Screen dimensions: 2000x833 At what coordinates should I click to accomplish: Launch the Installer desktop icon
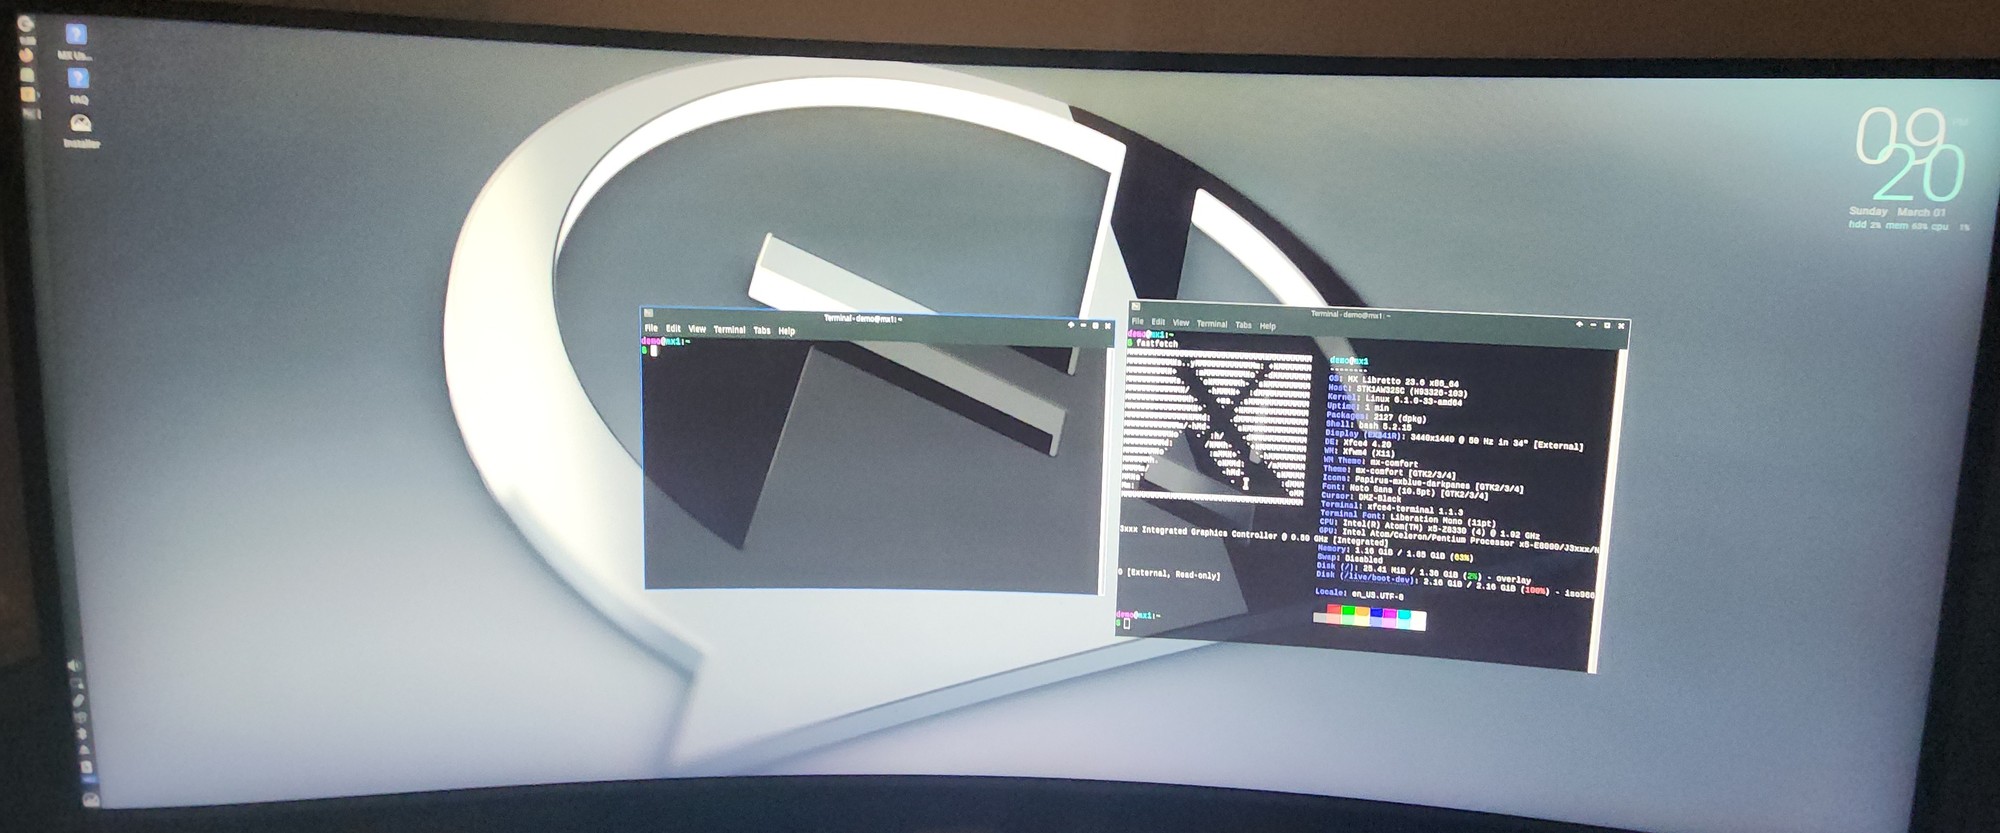[x=81, y=125]
